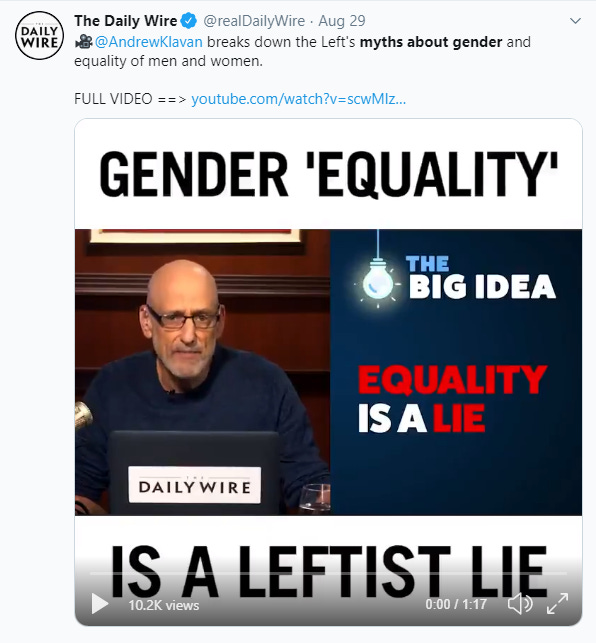Click the Daily Wire laptop logo
Viewport: 596px width, 643px height.
(194, 485)
